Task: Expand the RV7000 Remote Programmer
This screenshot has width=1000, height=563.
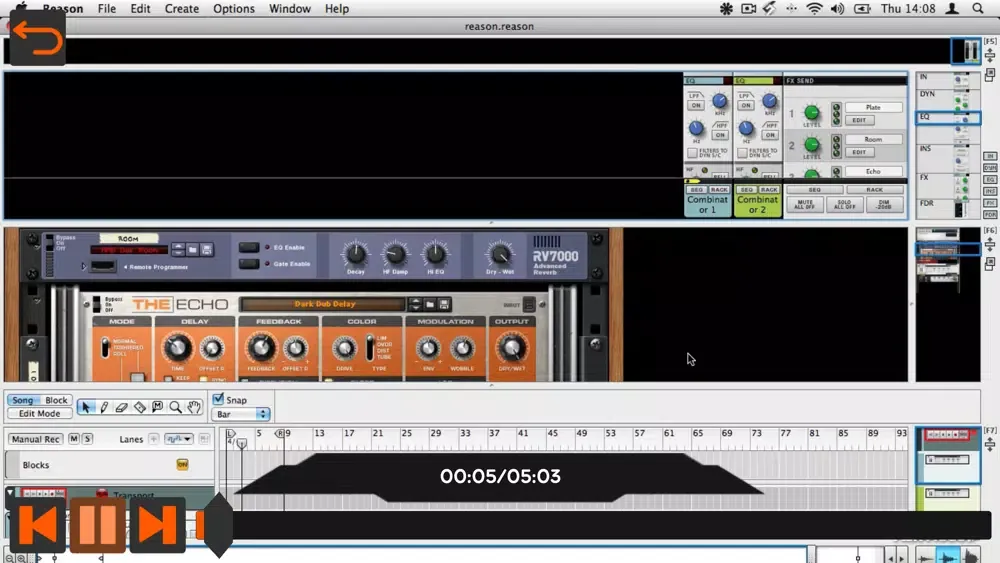Action: pos(84,266)
